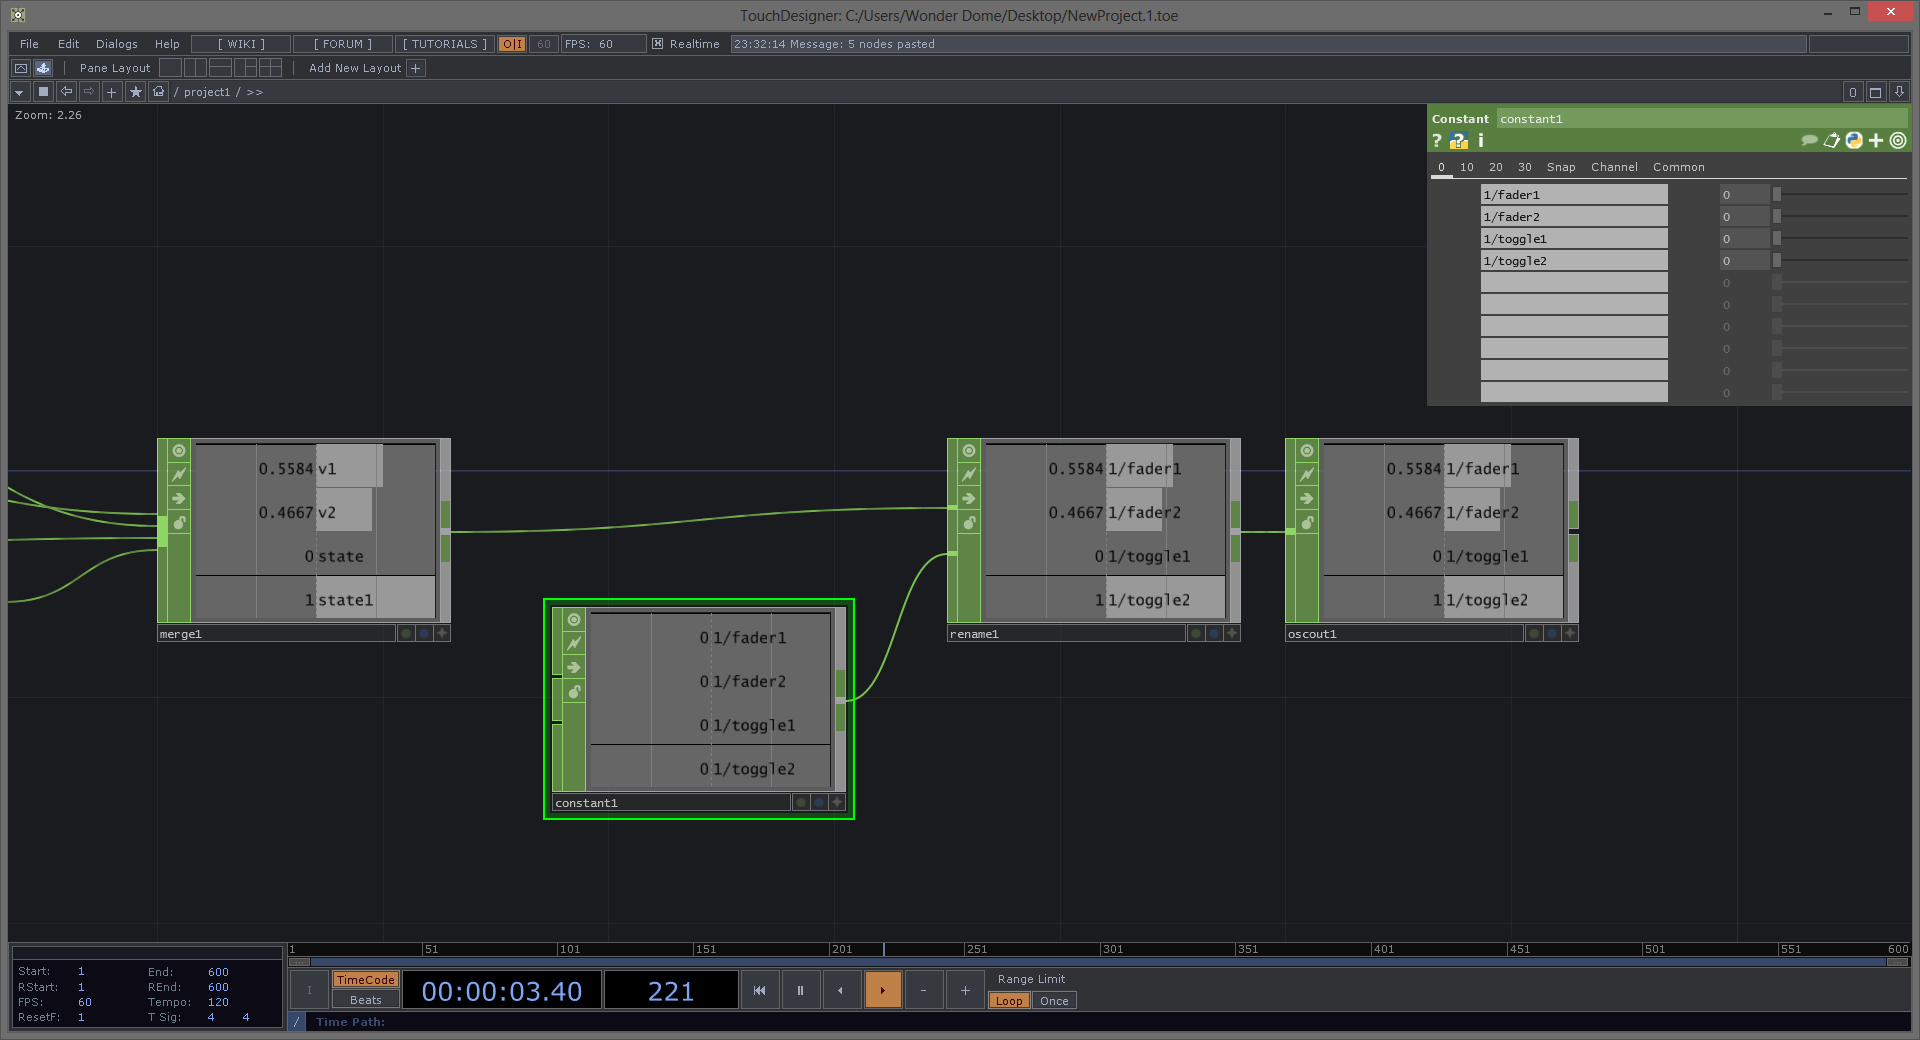Image resolution: width=1920 pixels, height=1040 pixels.
Task: Click the WIKI button
Action: coord(241,44)
